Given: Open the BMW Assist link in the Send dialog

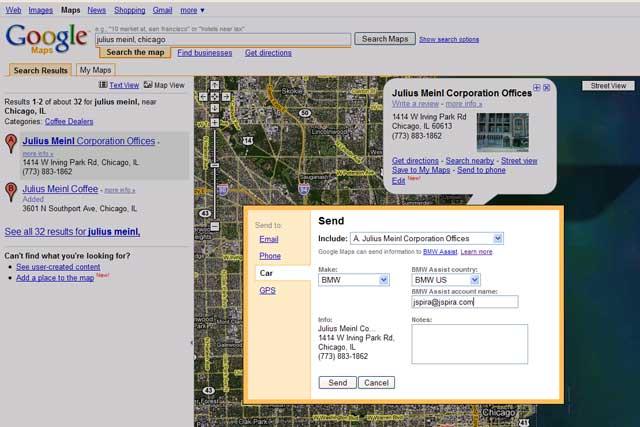Looking at the screenshot, I should [x=440, y=252].
